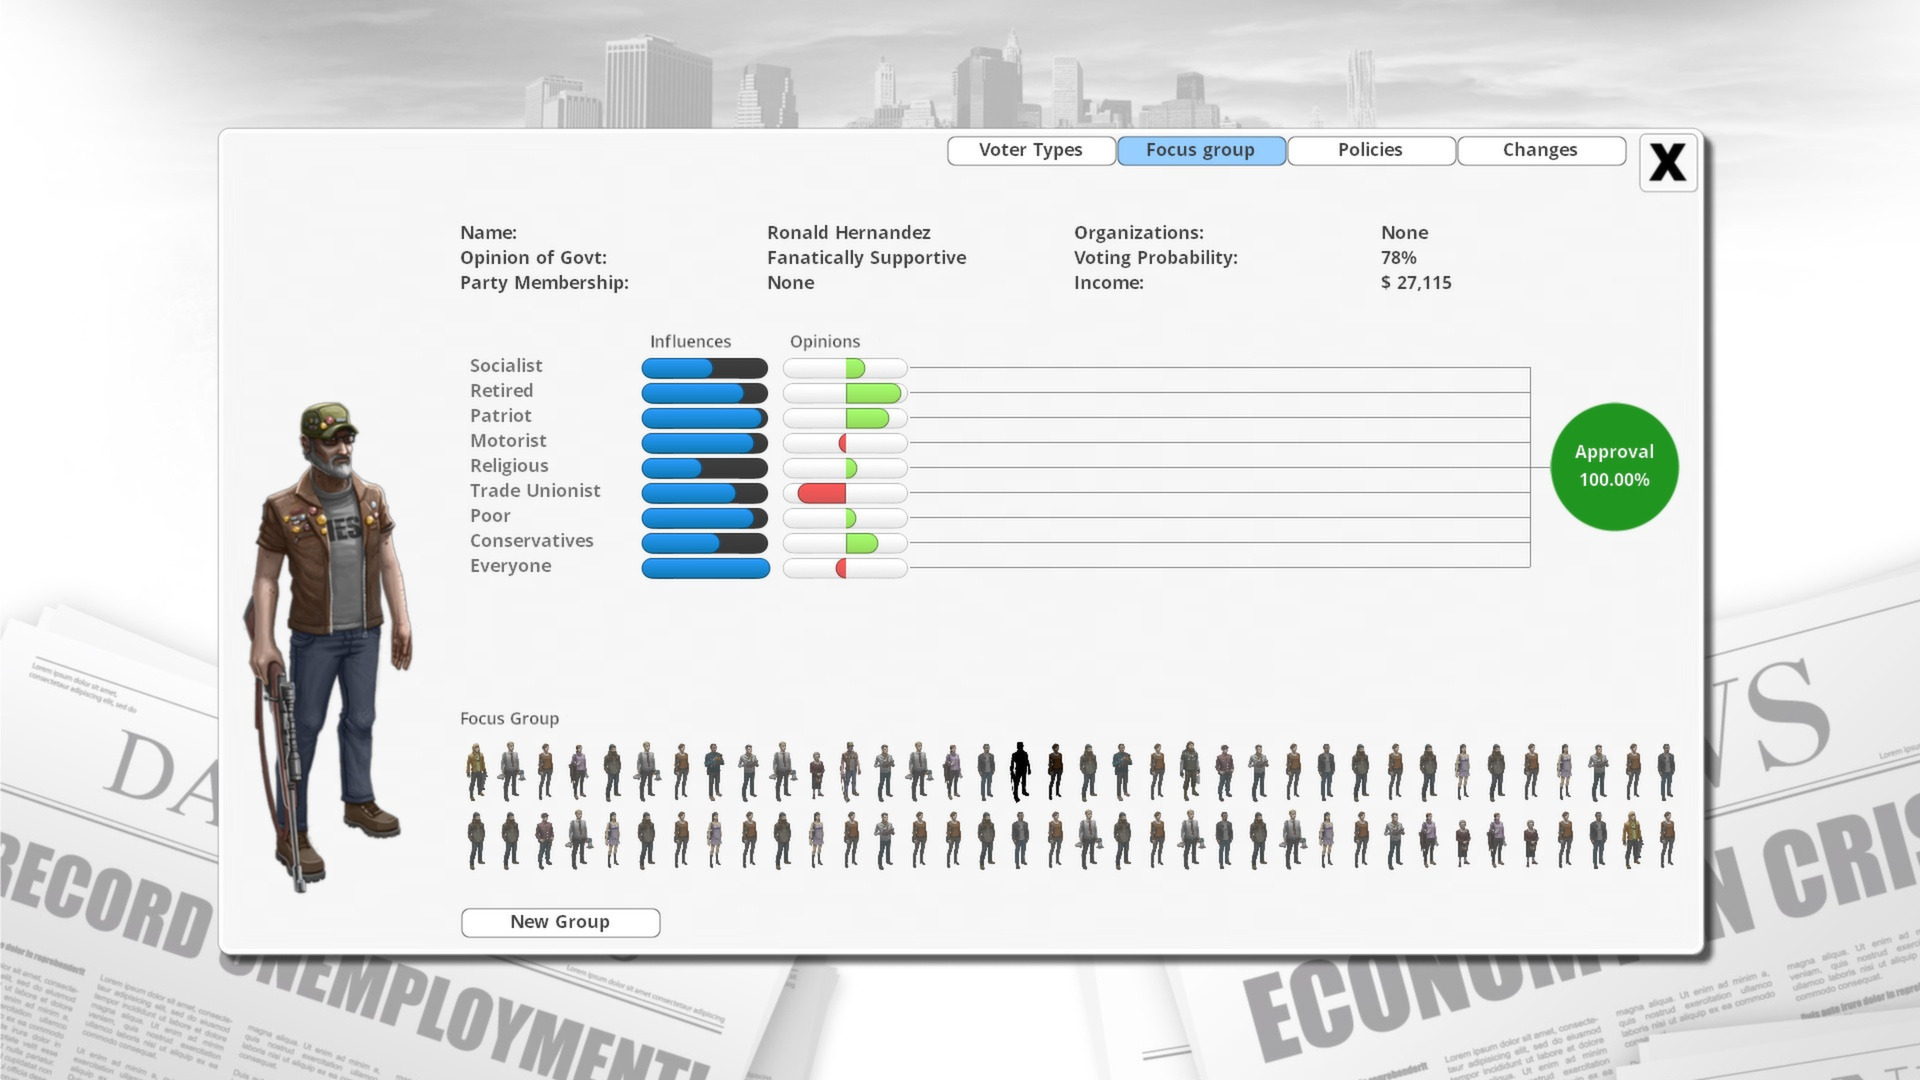Switch to the Policies tab
The width and height of the screenshot is (1920, 1080).
[x=1370, y=148]
